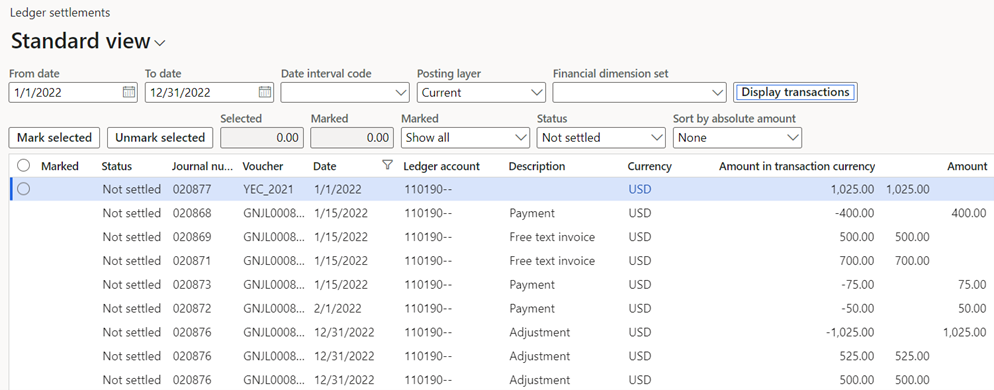Viewport: 994px width, 390px height.
Task: Select the YEC_2021 row radio button
Action: coord(23,189)
